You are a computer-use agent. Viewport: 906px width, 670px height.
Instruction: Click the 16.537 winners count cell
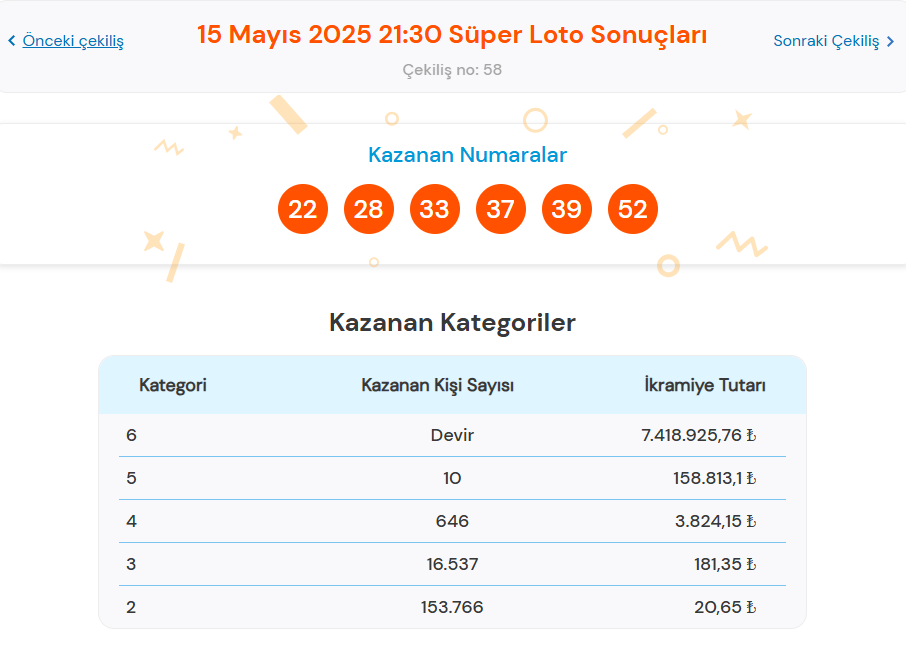point(452,564)
